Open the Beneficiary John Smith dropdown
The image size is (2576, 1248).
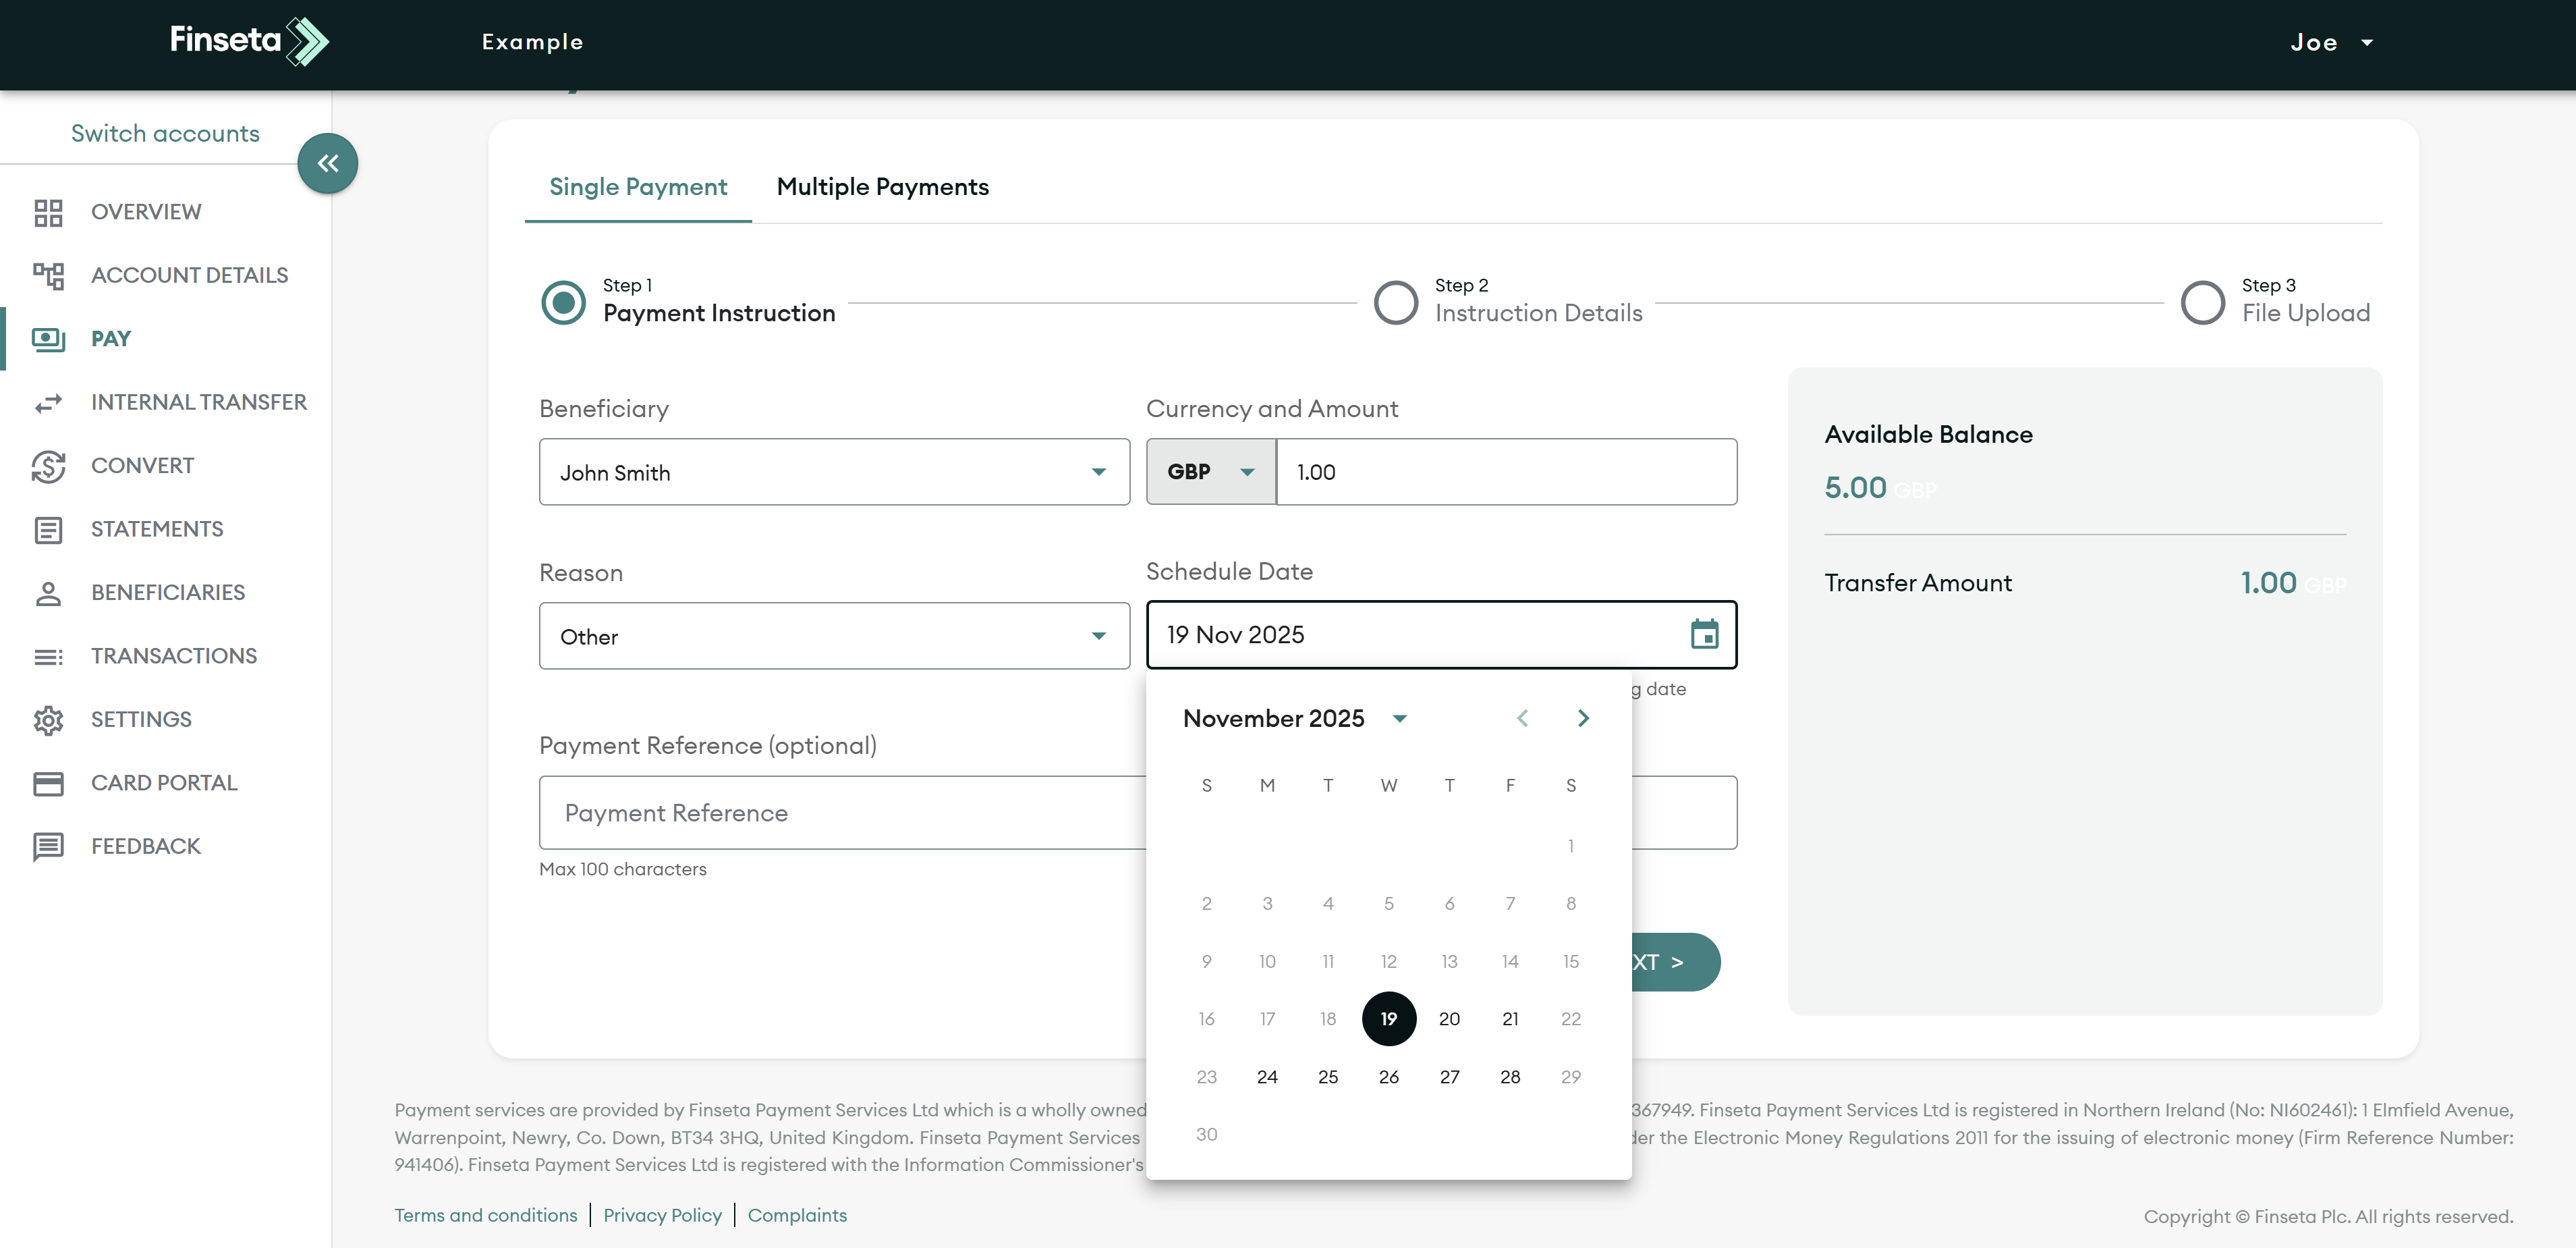(x=833, y=472)
